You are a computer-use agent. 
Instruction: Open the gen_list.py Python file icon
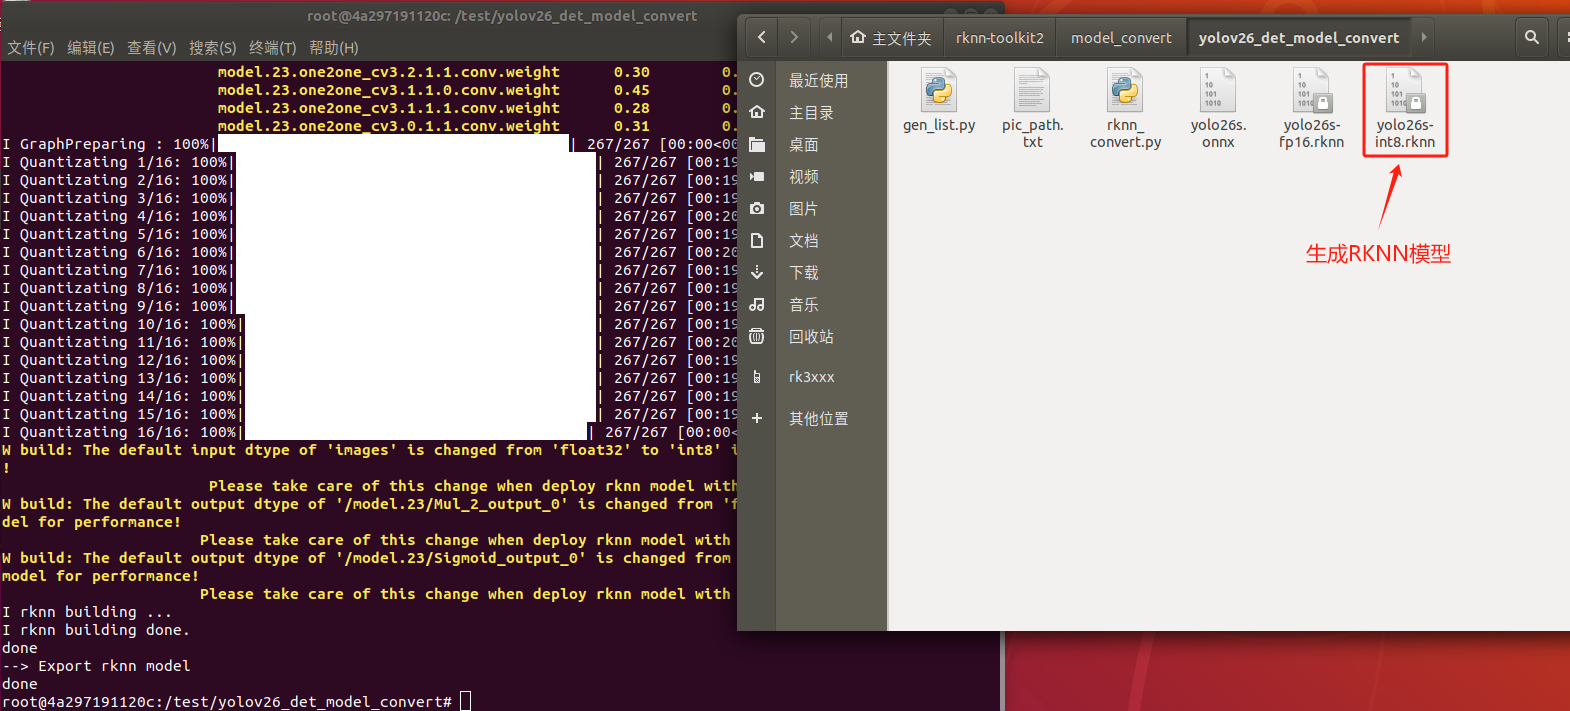click(x=939, y=90)
